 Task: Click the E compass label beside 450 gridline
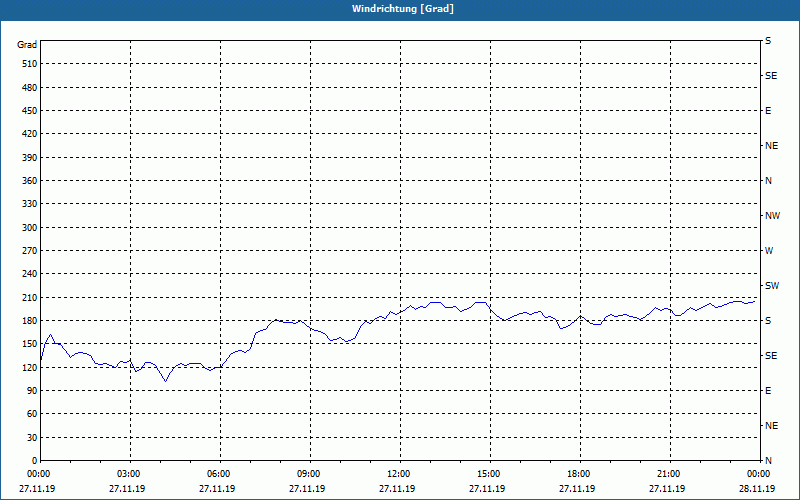click(x=768, y=111)
